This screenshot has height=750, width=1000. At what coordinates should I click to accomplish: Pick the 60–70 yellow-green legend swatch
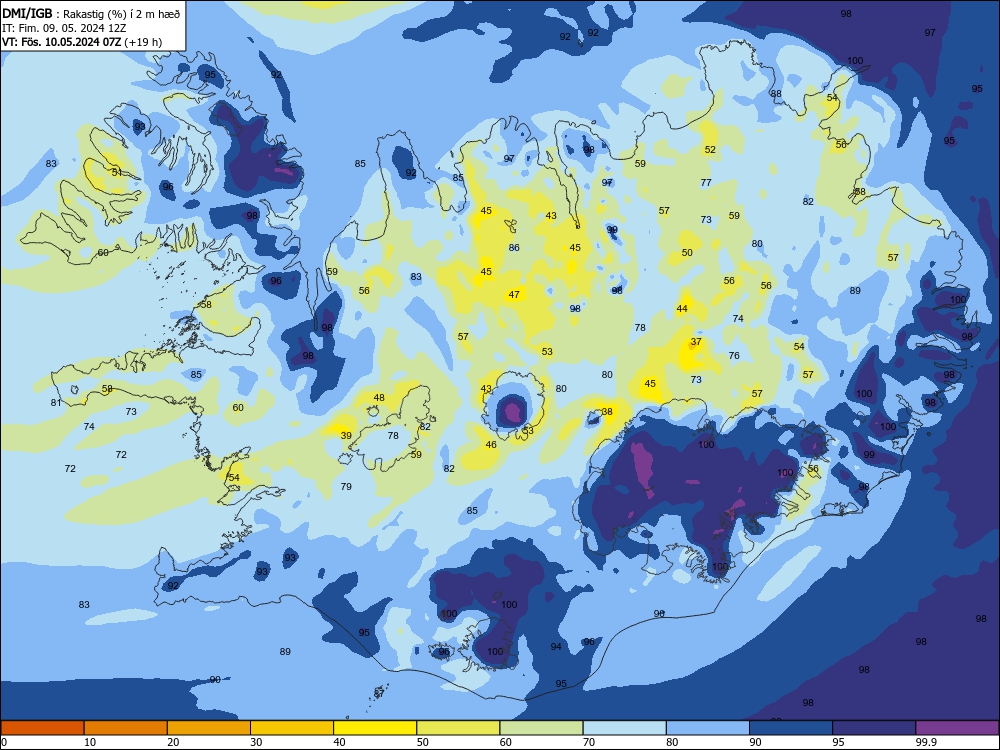(541, 728)
